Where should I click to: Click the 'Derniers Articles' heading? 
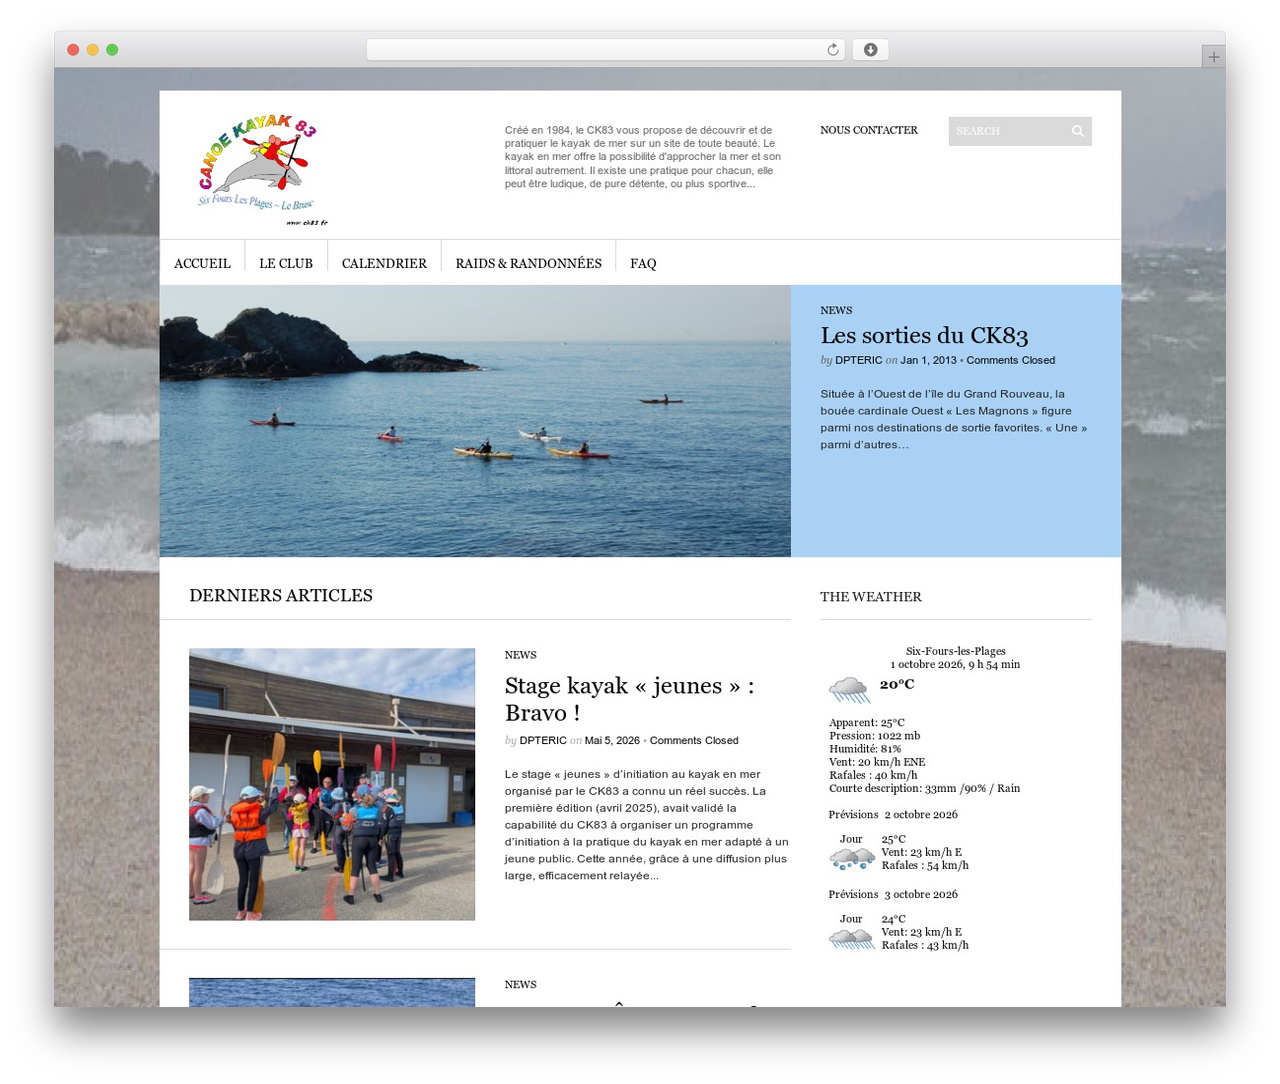pyautogui.click(x=281, y=595)
